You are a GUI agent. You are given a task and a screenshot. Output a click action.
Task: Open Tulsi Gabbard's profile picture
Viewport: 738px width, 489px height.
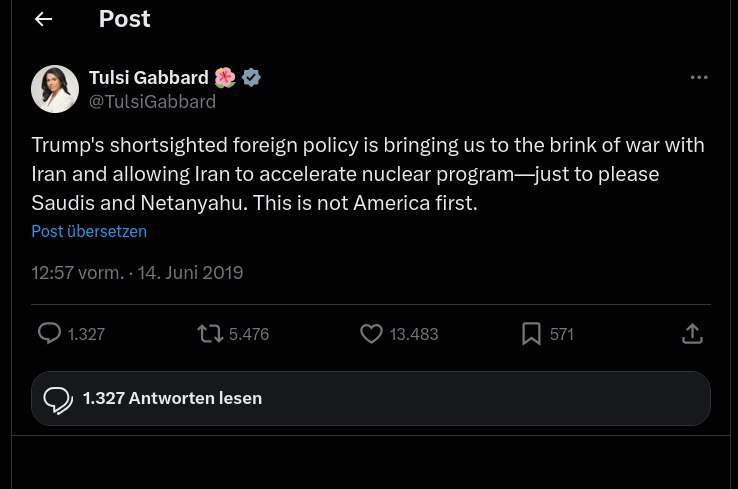click(x=55, y=89)
